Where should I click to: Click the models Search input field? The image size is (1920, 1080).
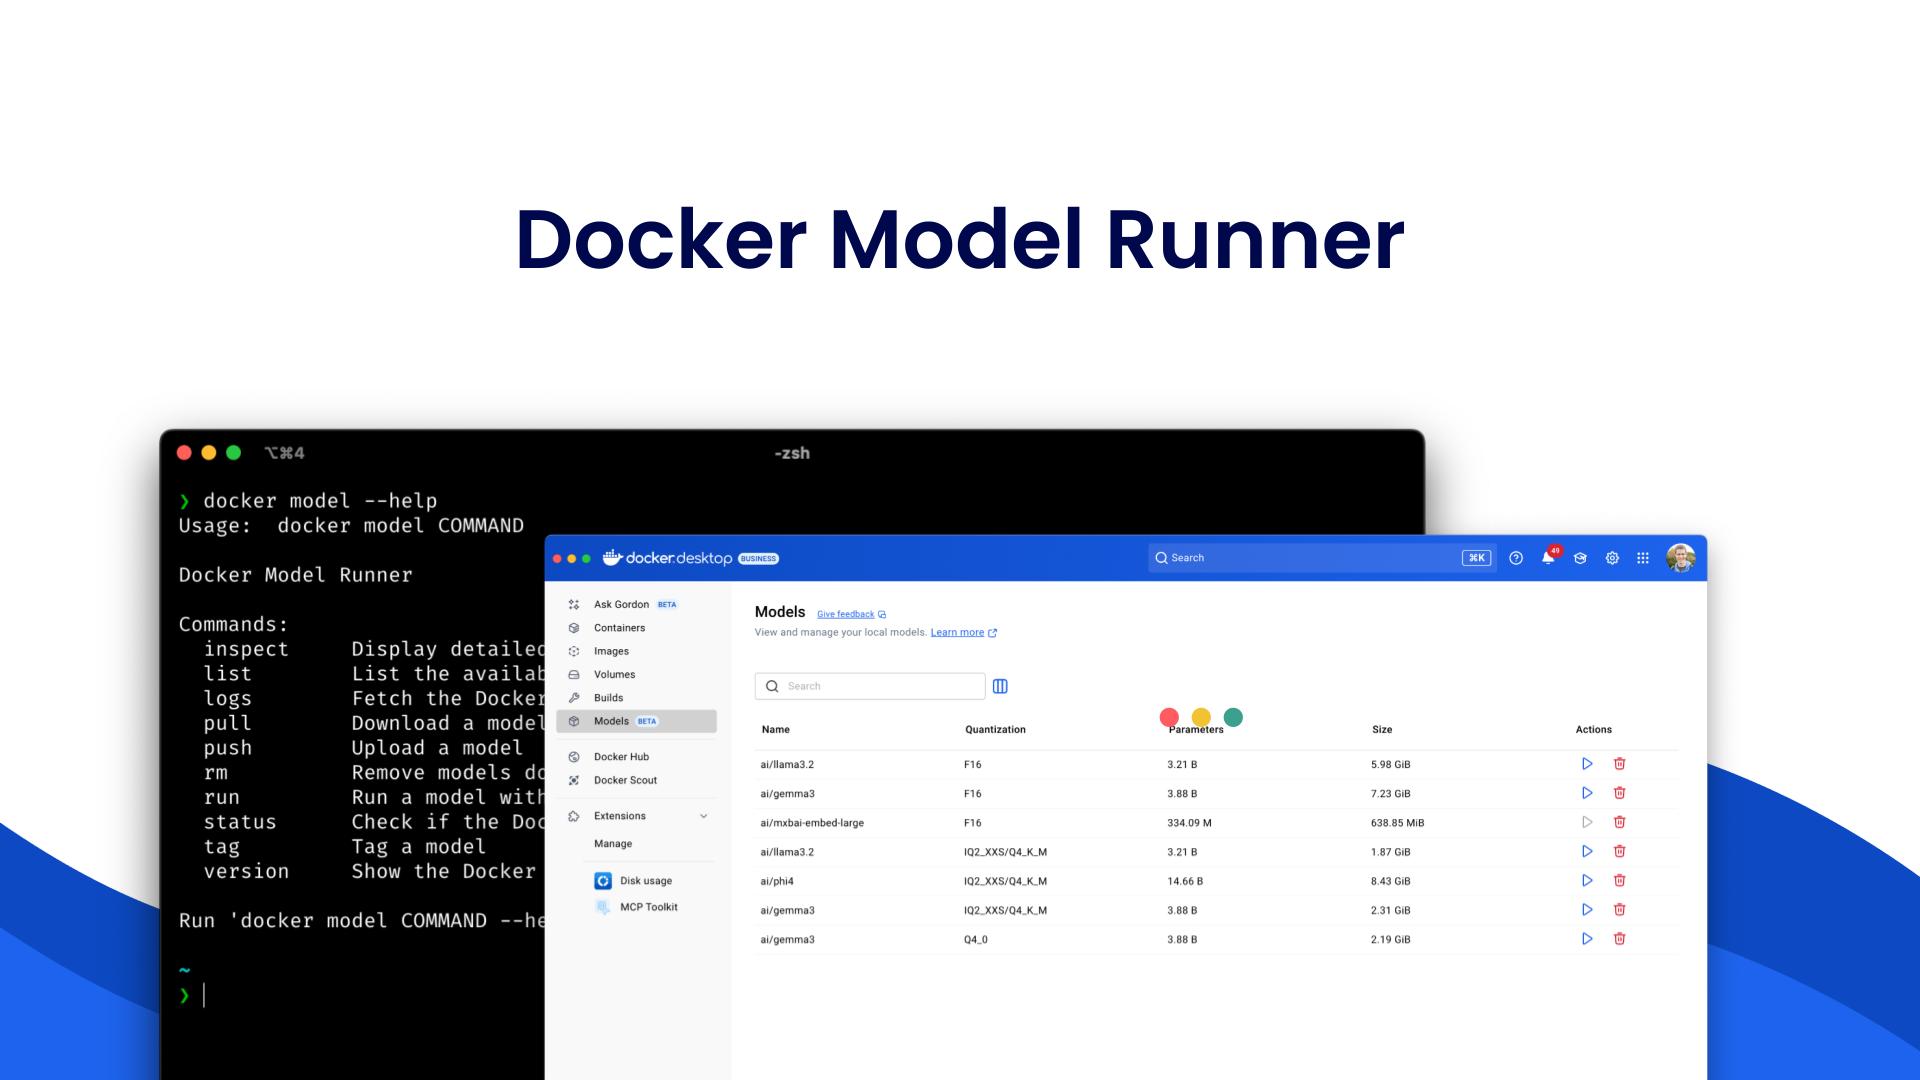pyautogui.click(x=880, y=686)
